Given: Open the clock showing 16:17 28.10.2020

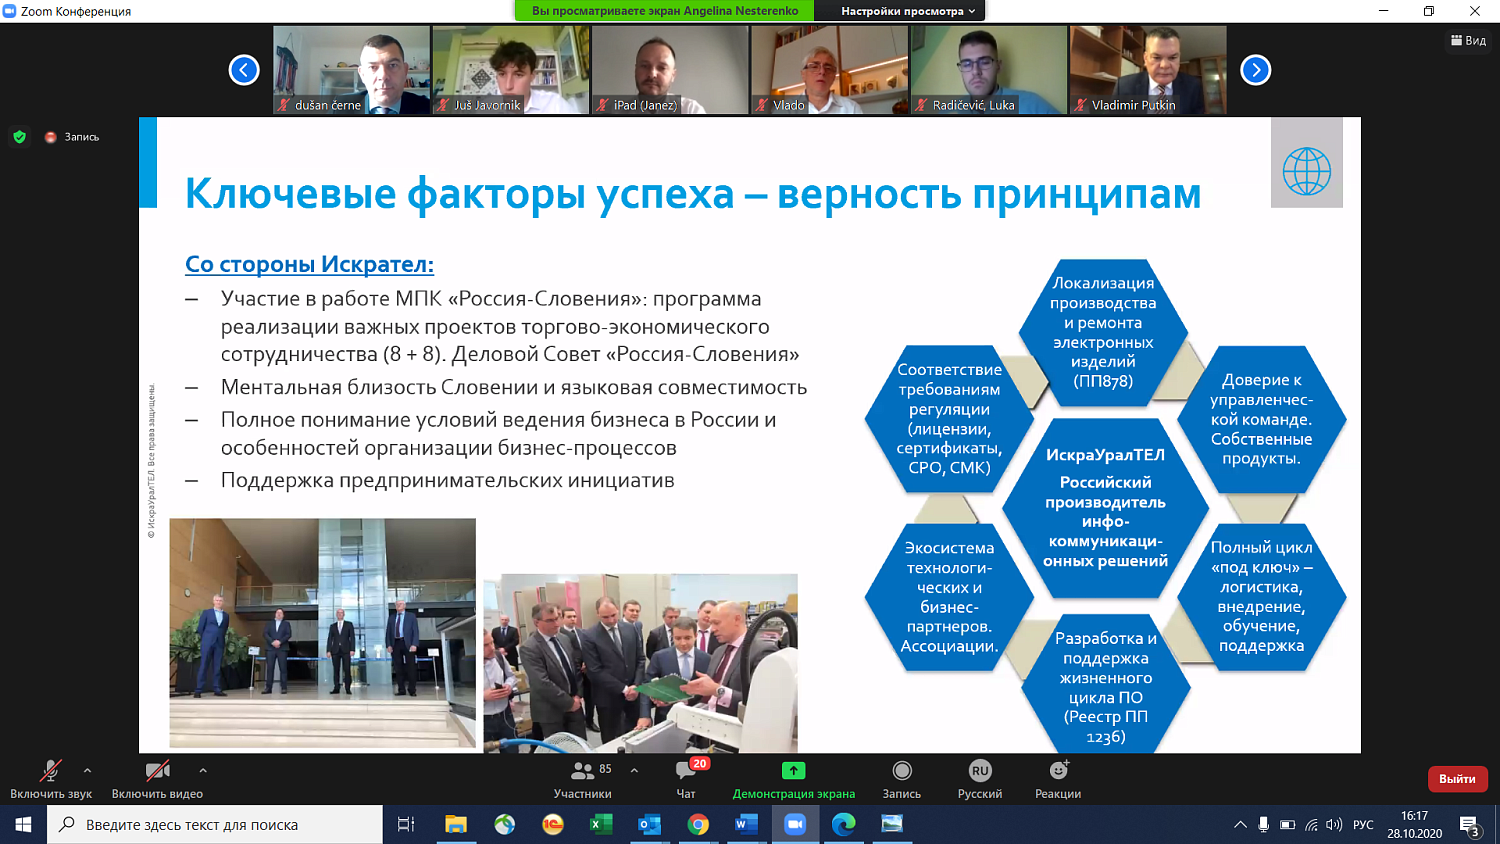Looking at the screenshot, I should coord(1414,824).
